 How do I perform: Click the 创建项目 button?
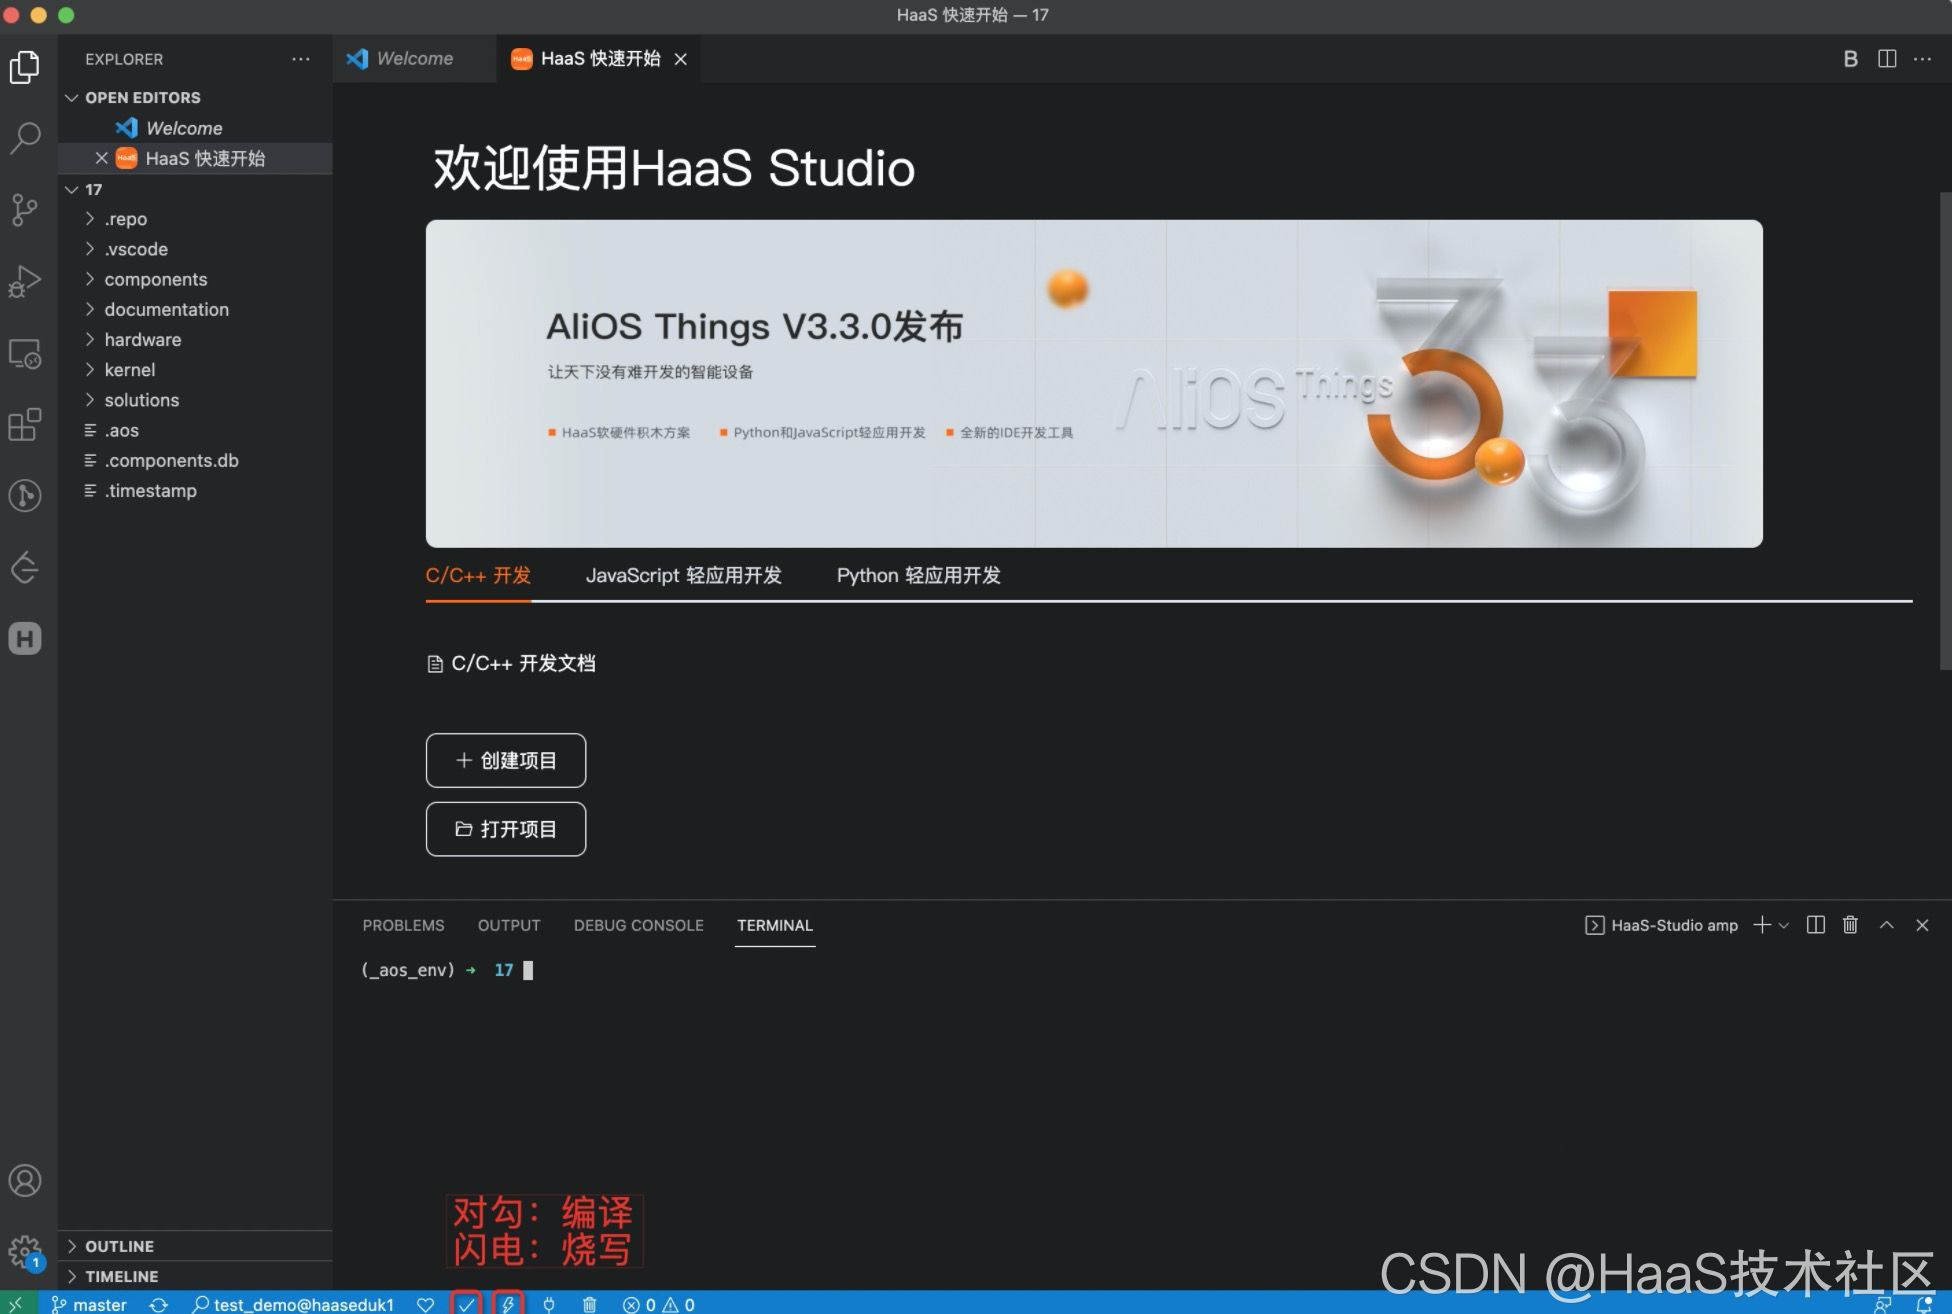(x=506, y=760)
